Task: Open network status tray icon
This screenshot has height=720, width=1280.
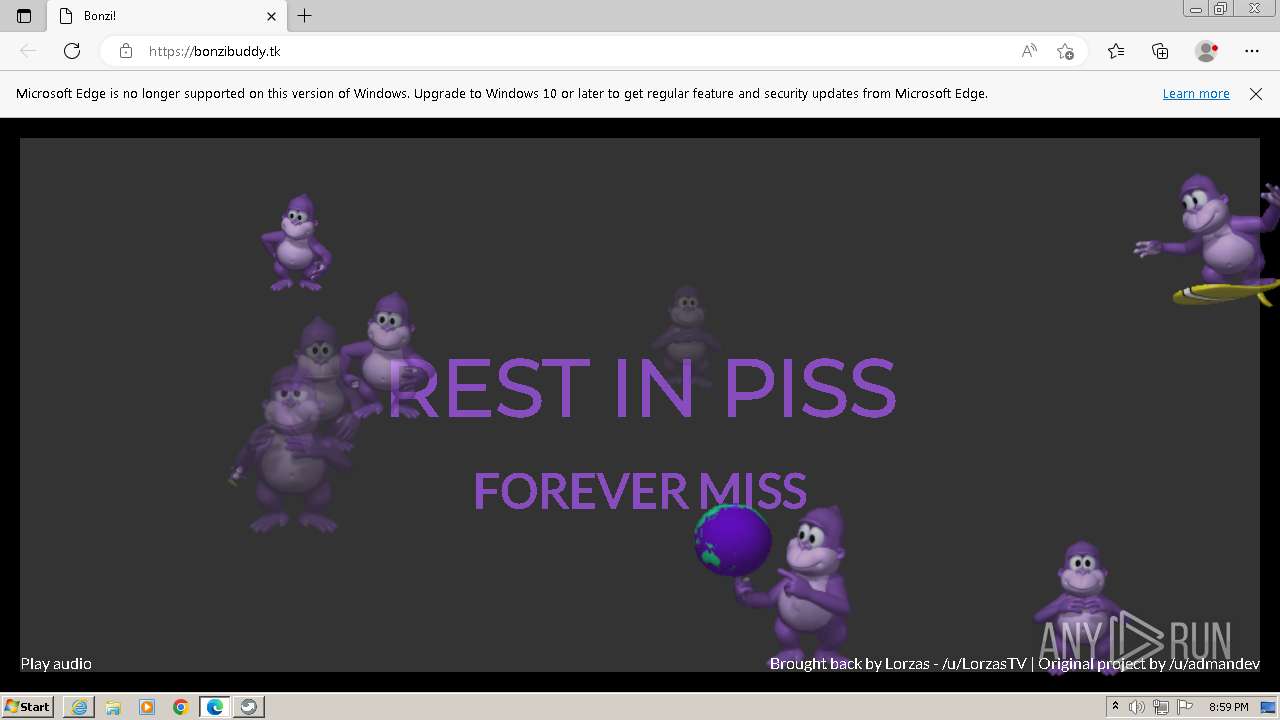Action: coord(1160,707)
